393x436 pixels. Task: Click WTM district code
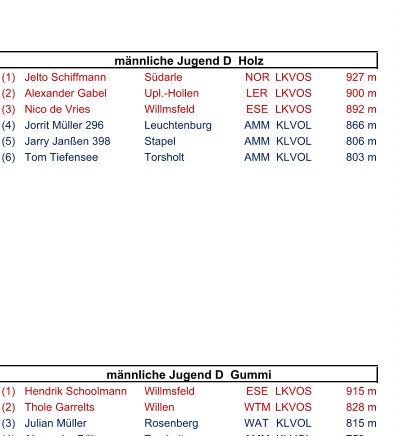(257, 407)
